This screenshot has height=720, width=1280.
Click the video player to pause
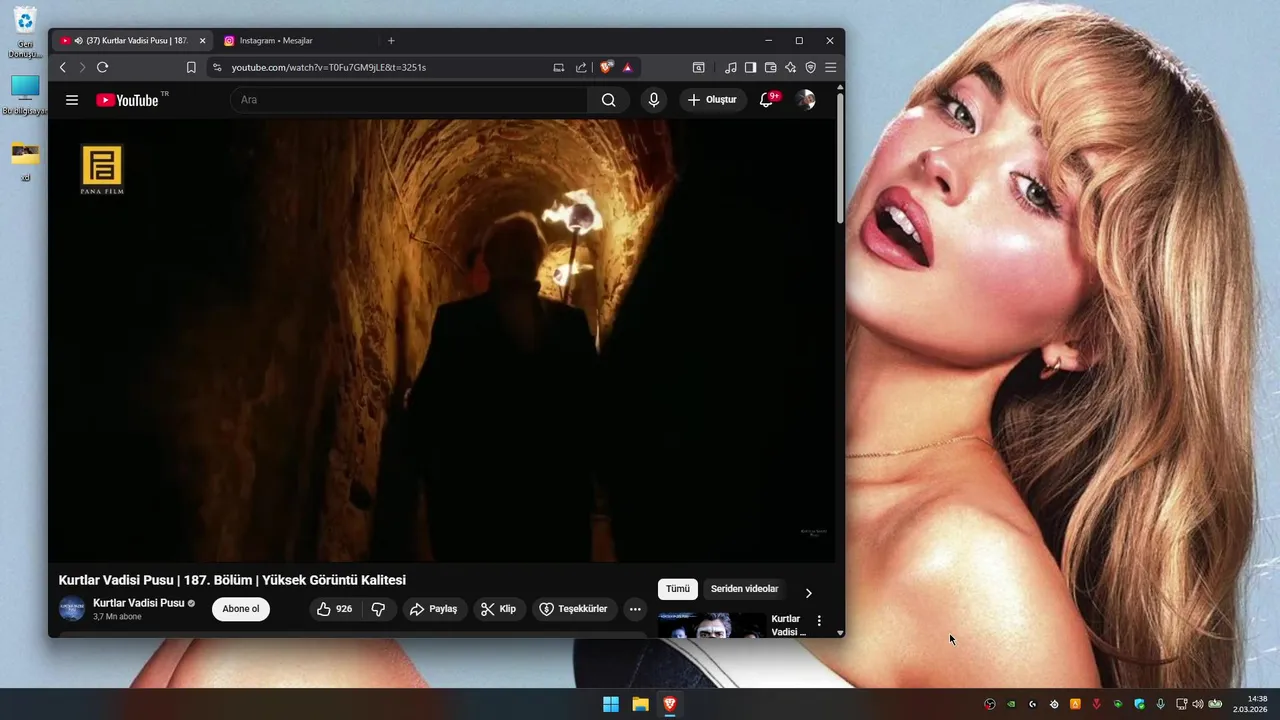pos(441,340)
